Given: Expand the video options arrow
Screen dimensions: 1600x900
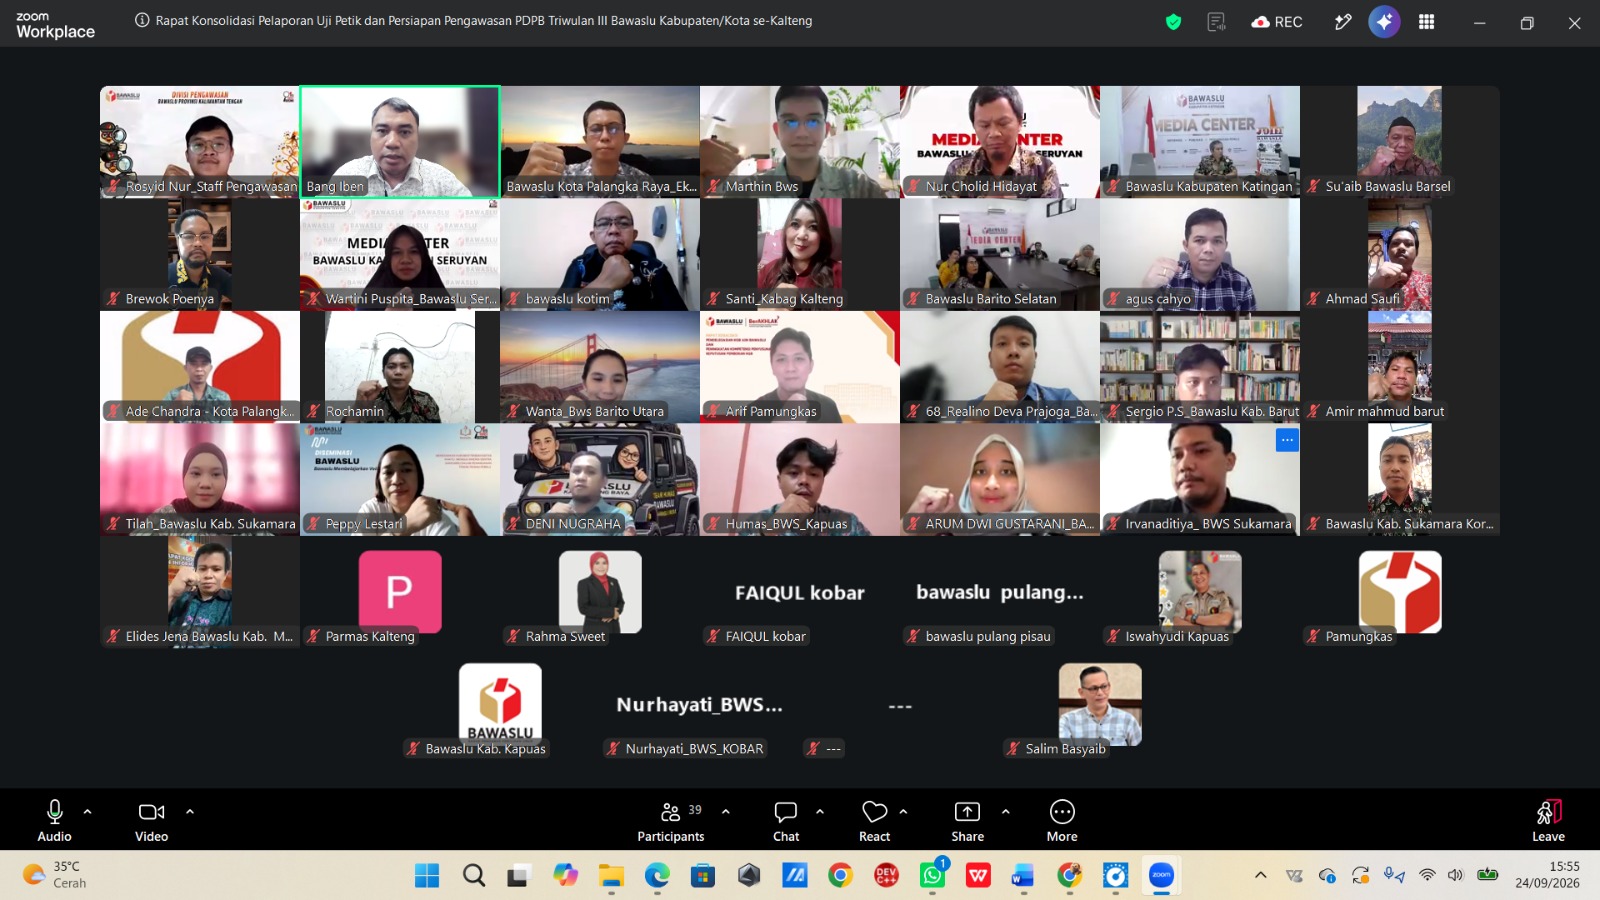Looking at the screenshot, I should click(190, 811).
